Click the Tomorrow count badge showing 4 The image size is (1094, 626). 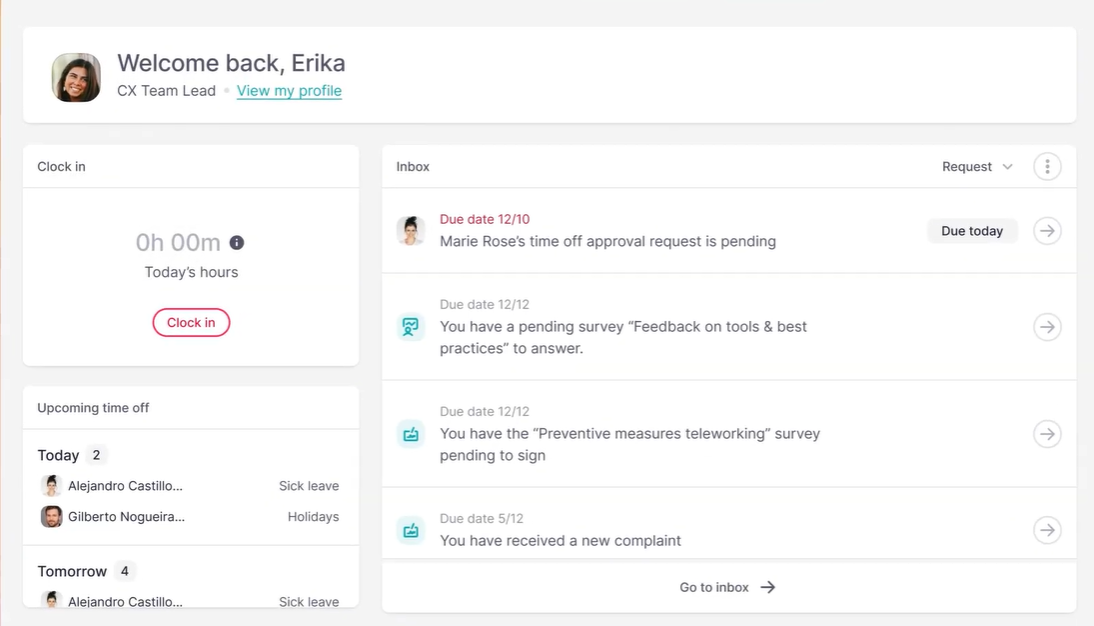tap(125, 572)
